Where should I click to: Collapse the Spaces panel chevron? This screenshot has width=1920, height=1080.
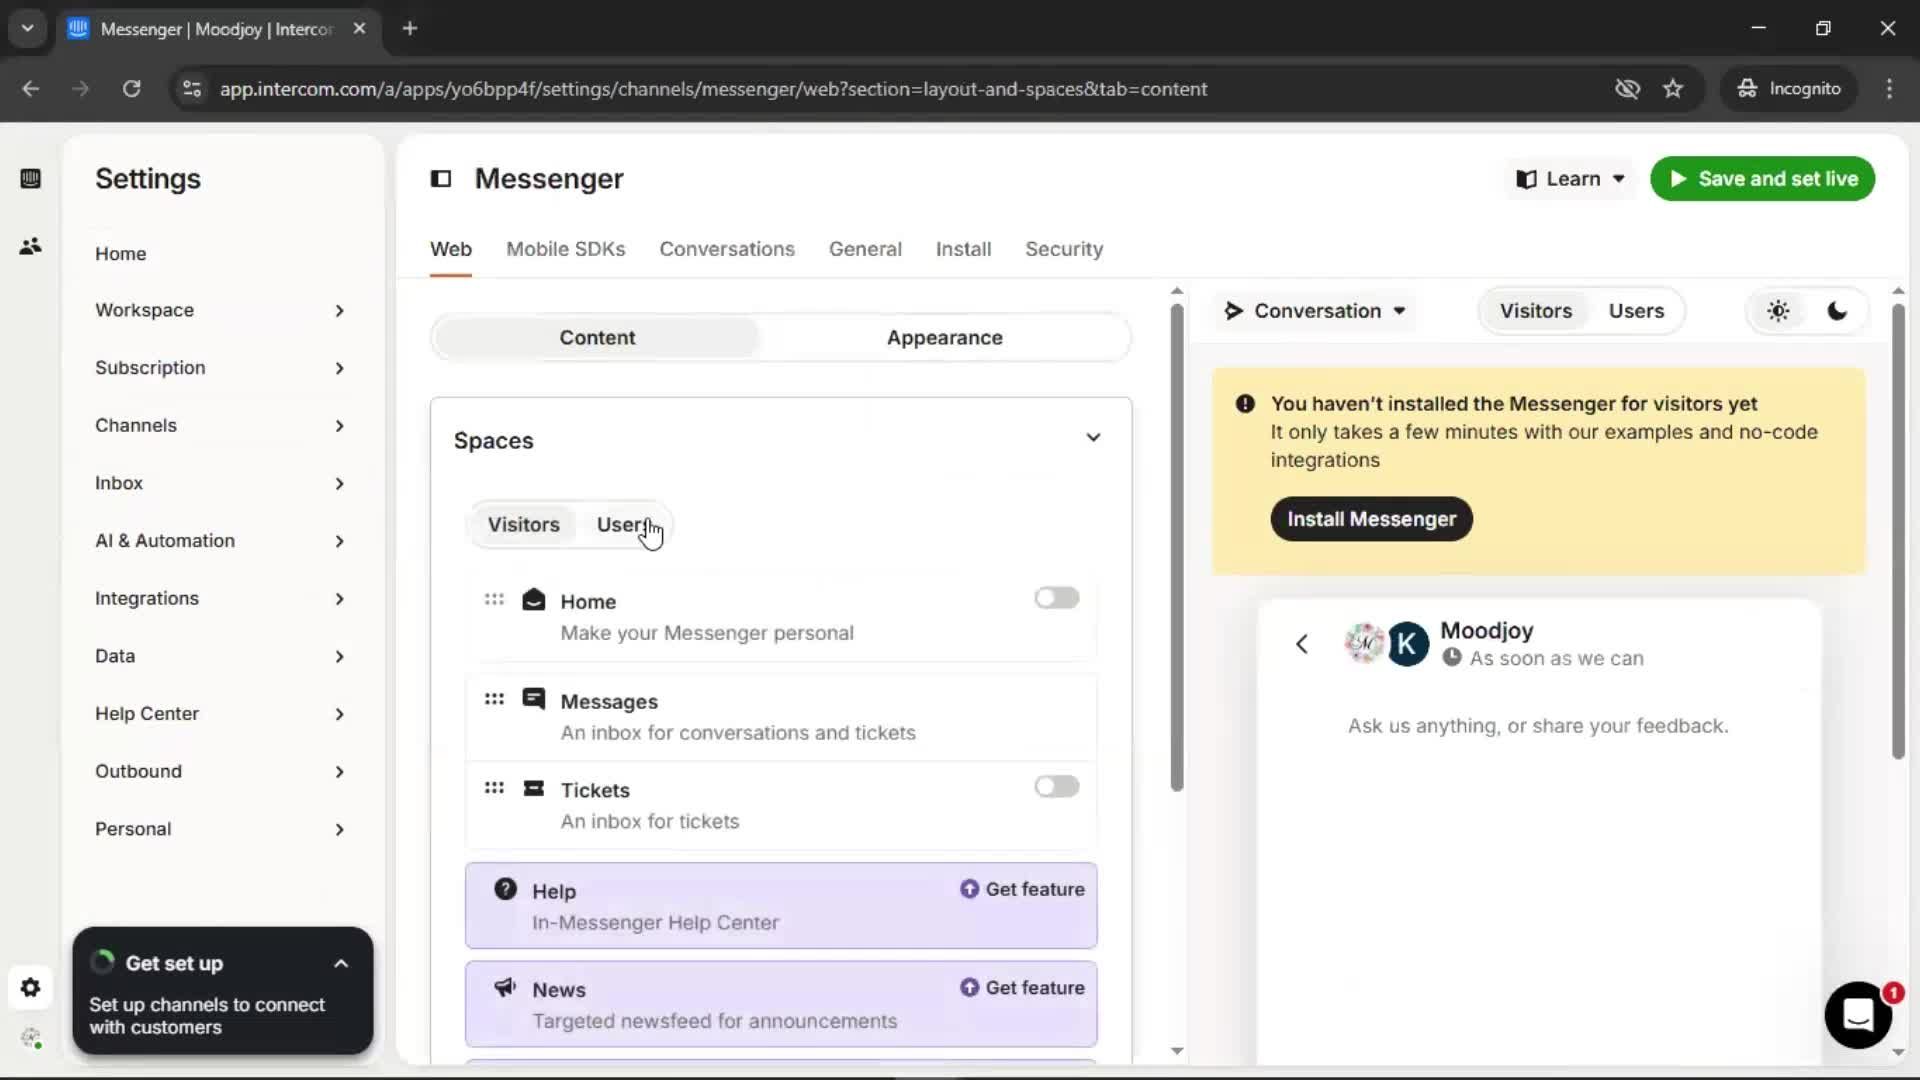coord(1093,438)
